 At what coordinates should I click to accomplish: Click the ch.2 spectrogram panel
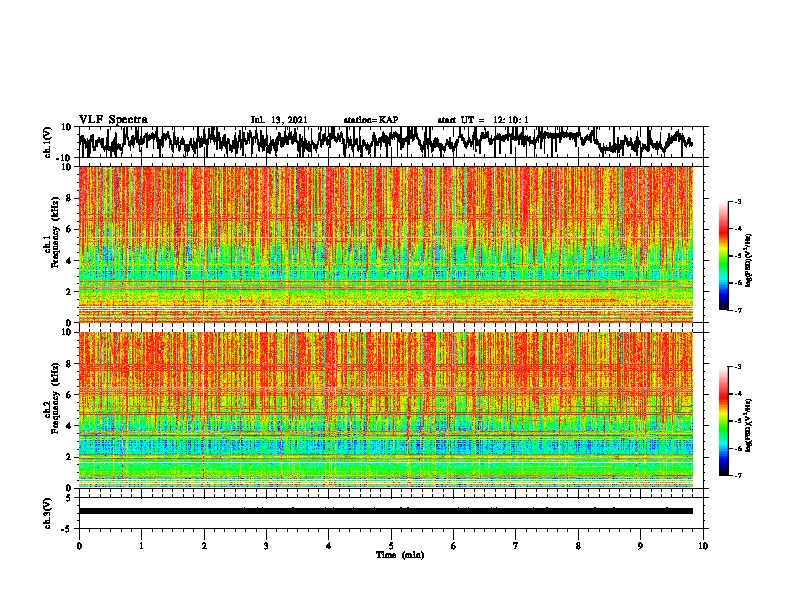386,410
